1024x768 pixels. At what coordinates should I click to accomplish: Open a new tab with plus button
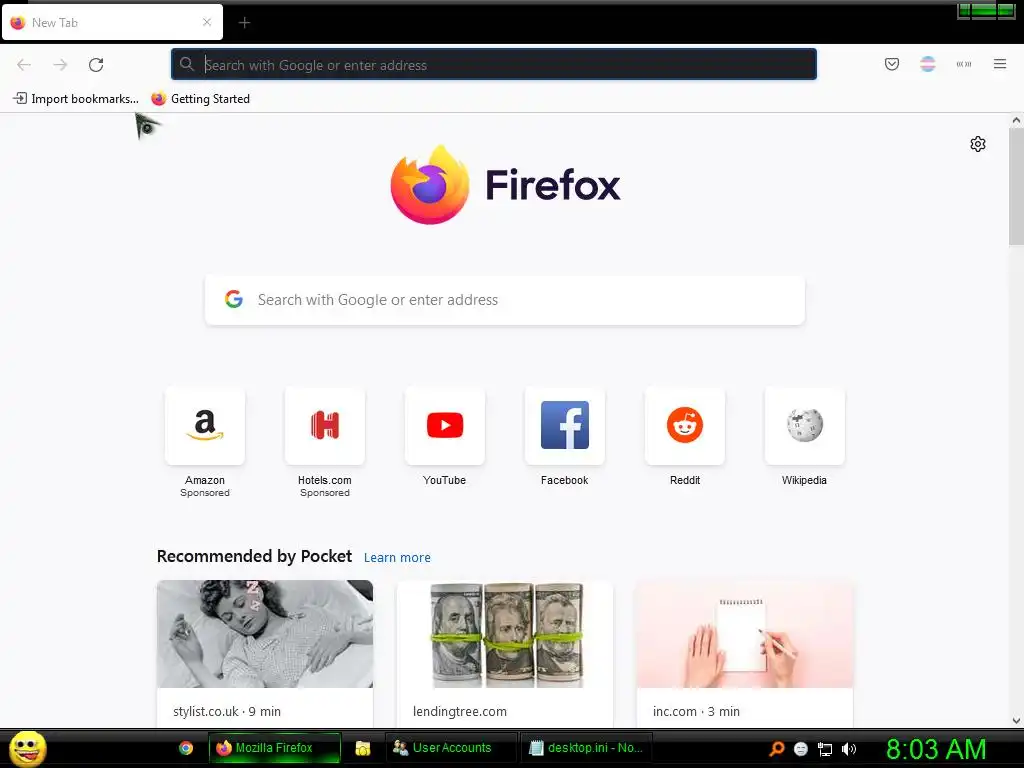pos(244,23)
